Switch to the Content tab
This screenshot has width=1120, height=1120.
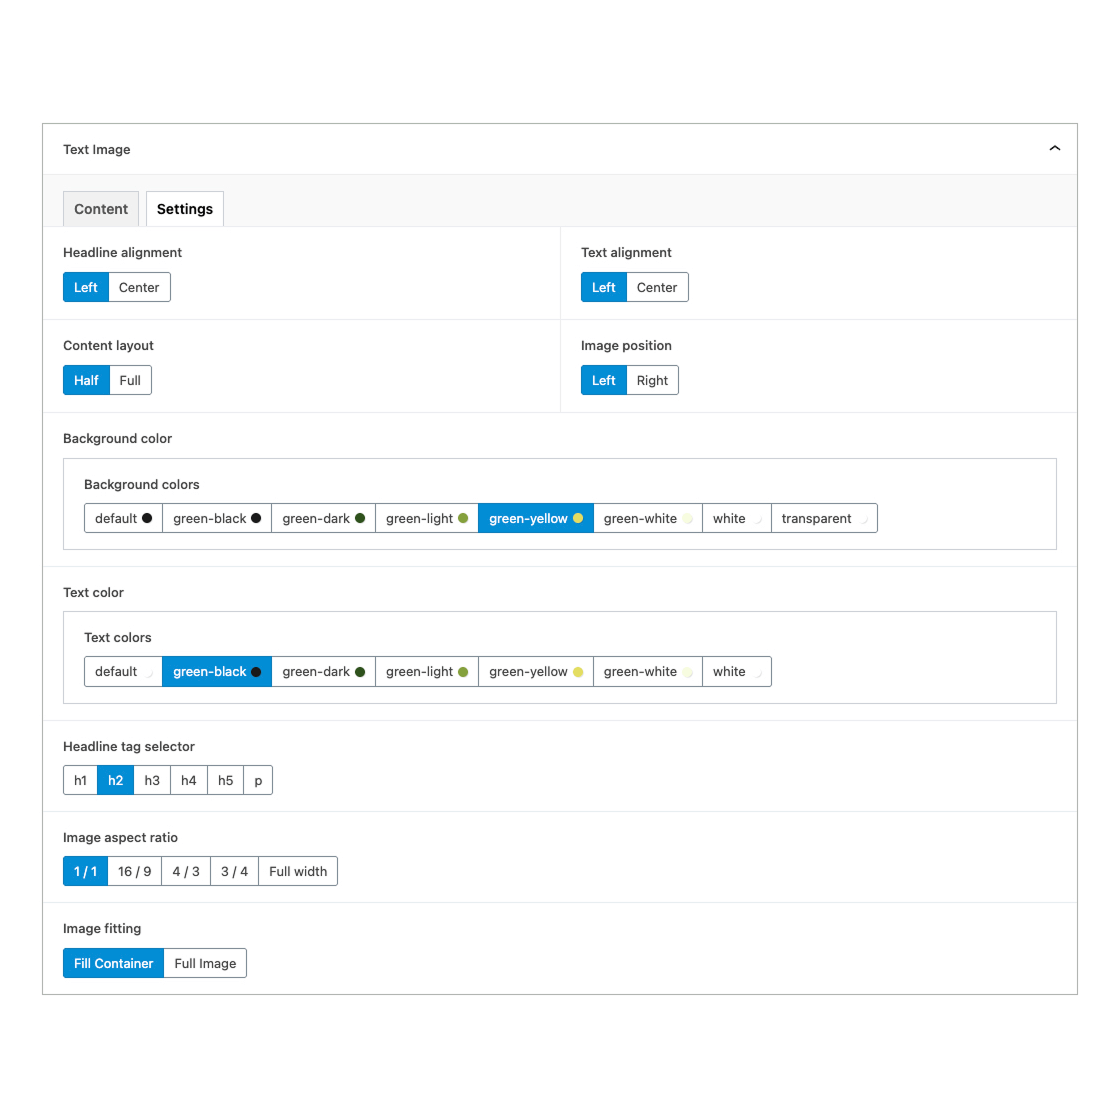click(101, 209)
